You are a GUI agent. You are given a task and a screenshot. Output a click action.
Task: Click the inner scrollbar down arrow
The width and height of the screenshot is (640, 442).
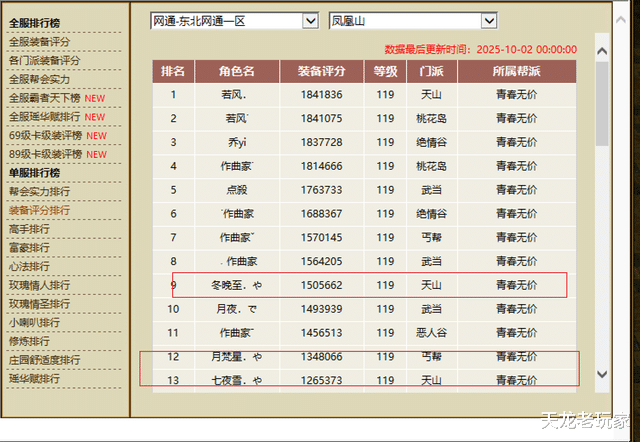[x=602, y=374]
